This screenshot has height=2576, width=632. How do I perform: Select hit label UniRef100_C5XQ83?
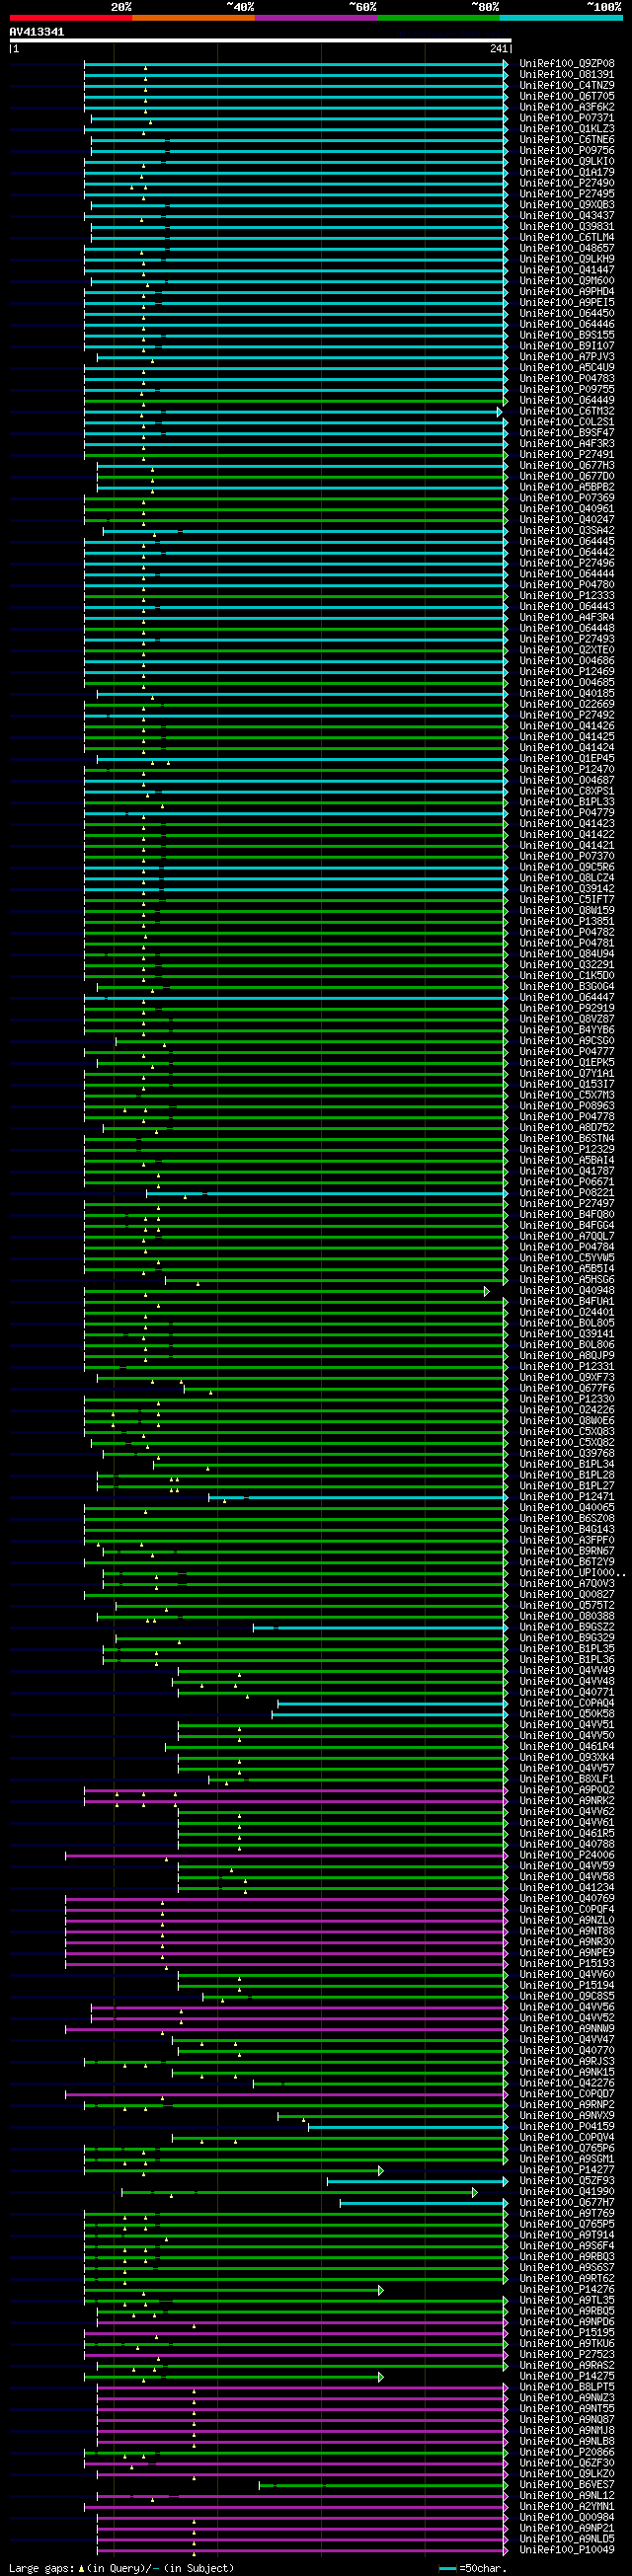pos(567,1432)
